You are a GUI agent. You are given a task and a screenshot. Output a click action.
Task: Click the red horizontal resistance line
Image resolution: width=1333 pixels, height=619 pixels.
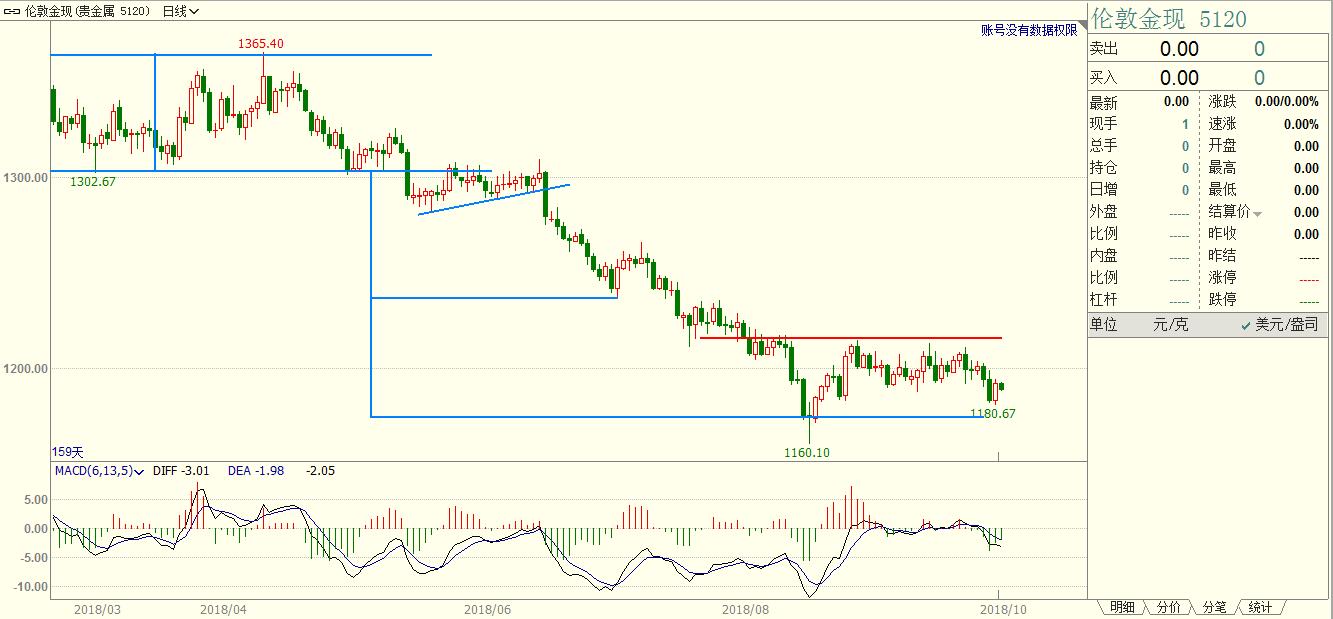(850, 338)
